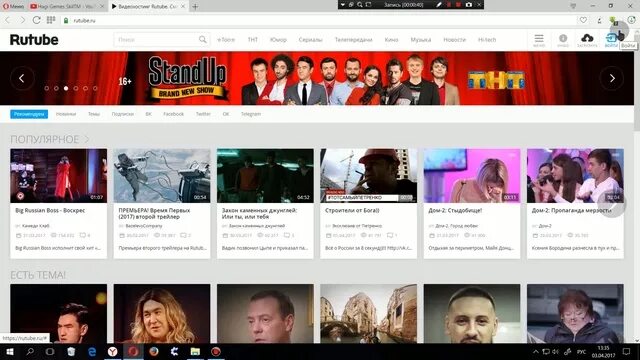640x360 pixels.
Task: Open the Музыка category link
Action: pyautogui.click(x=421, y=40)
